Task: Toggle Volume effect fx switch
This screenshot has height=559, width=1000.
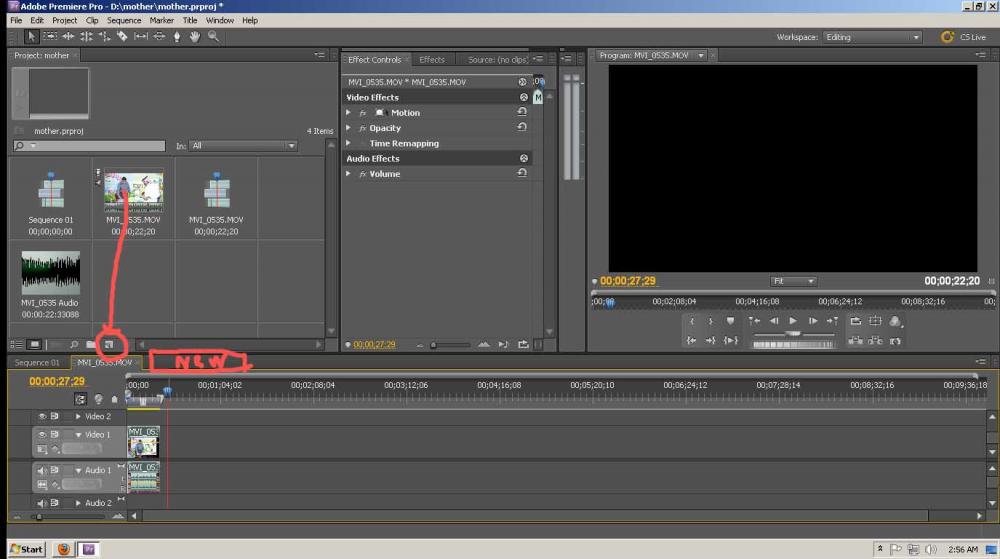Action: (x=362, y=174)
